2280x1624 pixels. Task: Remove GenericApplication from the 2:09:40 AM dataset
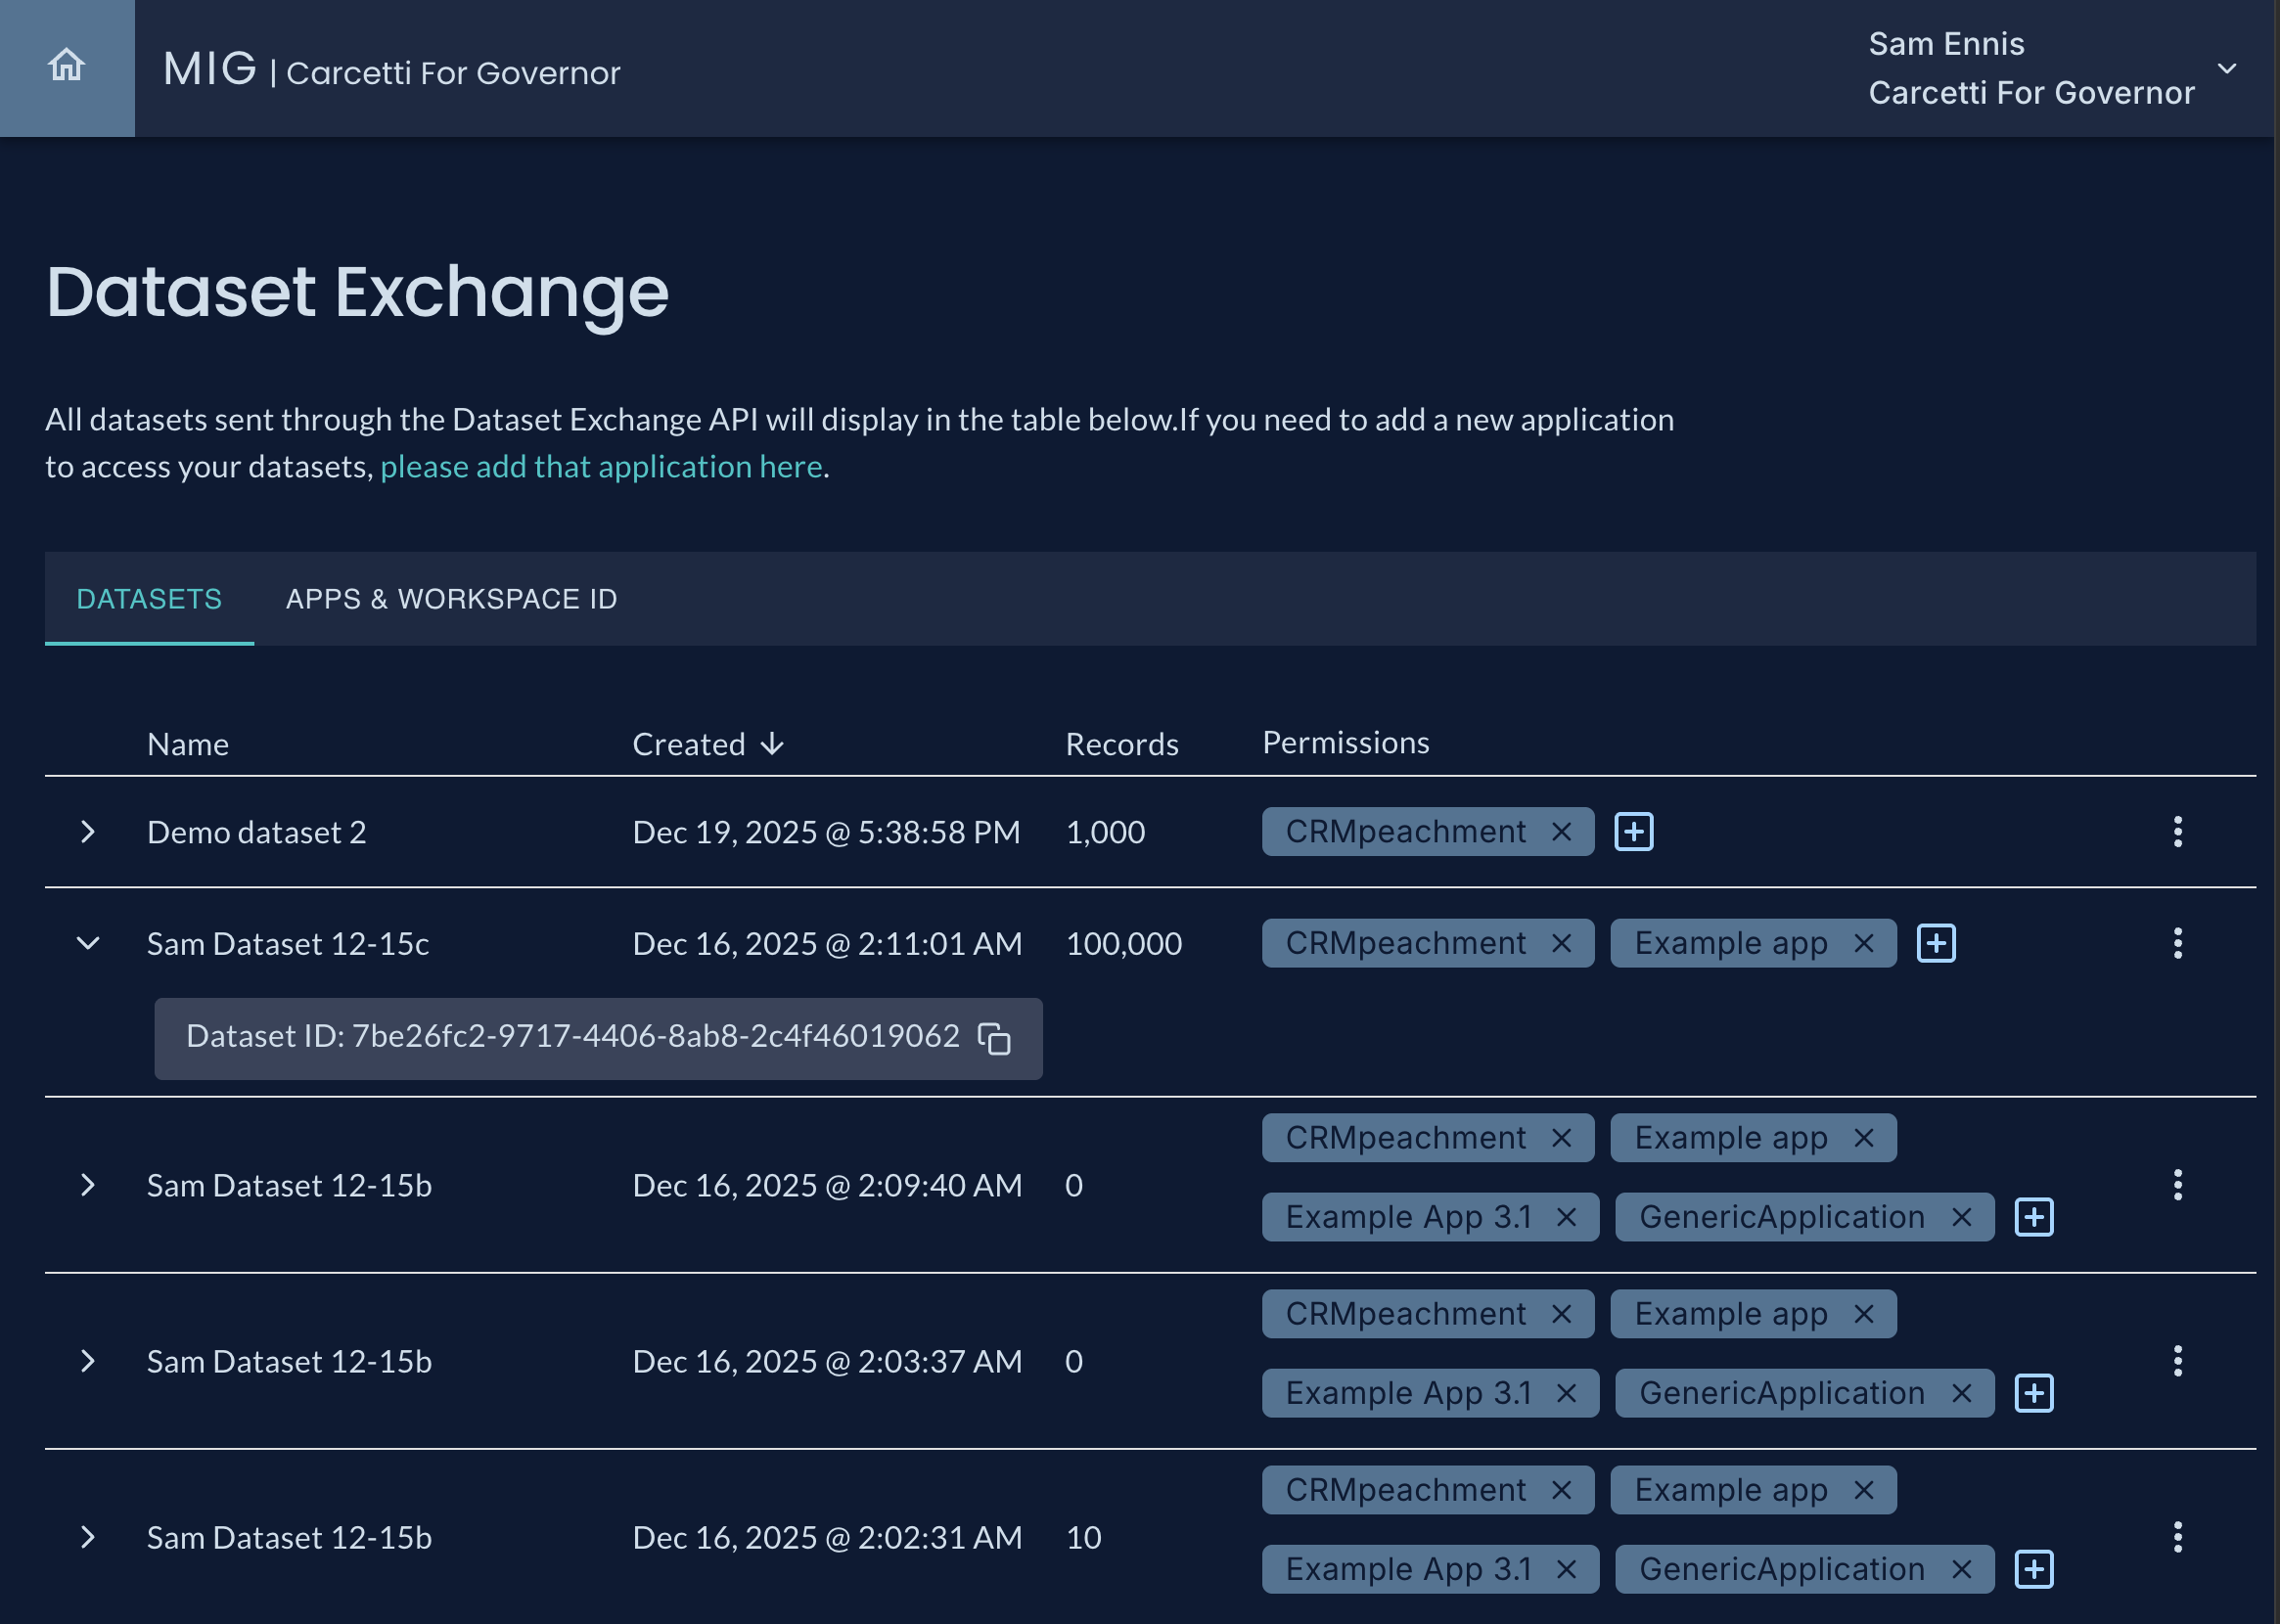pos(1961,1217)
